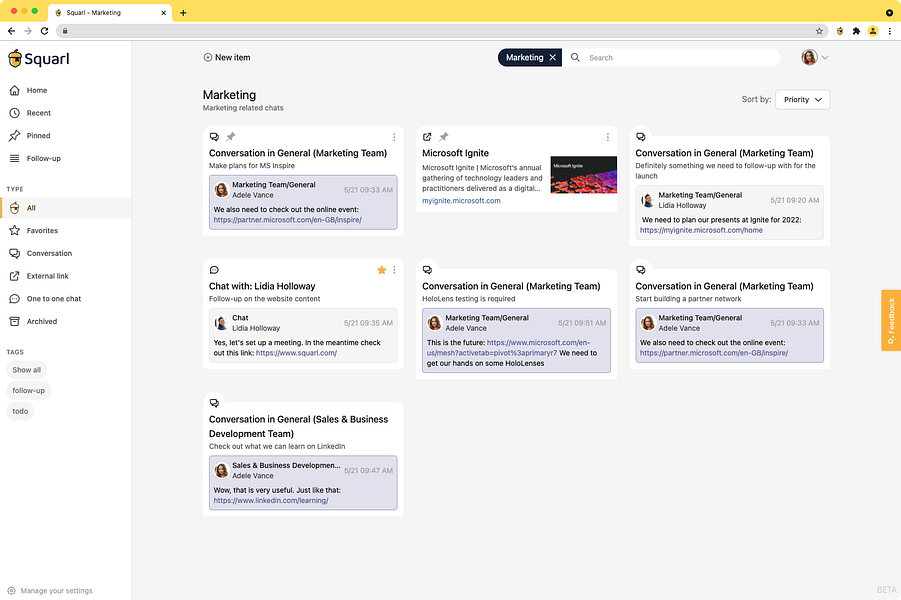Open the Squarl browser extension icon
The width and height of the screenshot is (901, 600).
840,31
